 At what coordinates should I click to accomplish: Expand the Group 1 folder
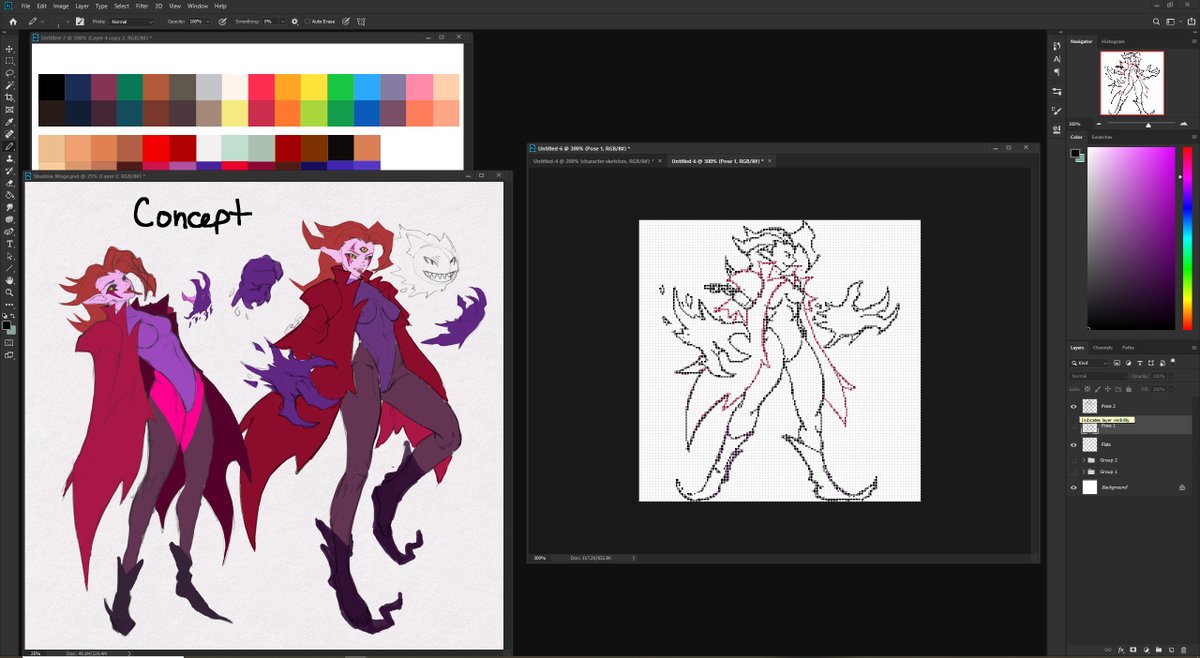tap(1083, 471)
